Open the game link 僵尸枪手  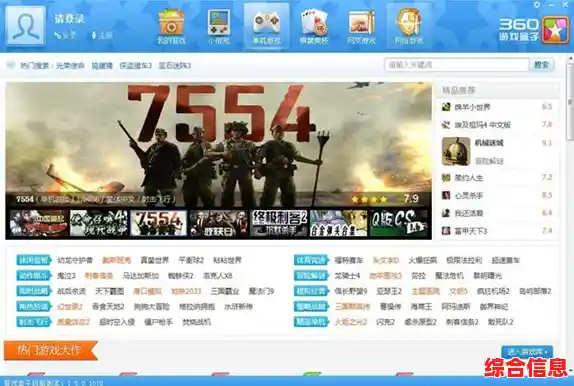tap(158, 322)
